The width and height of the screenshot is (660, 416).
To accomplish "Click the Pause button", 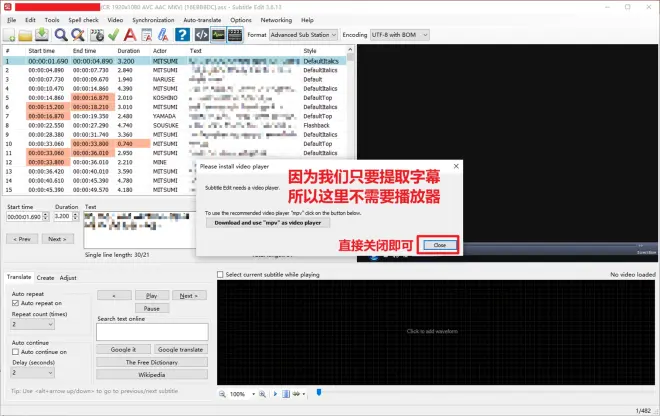I will point(152,309).
